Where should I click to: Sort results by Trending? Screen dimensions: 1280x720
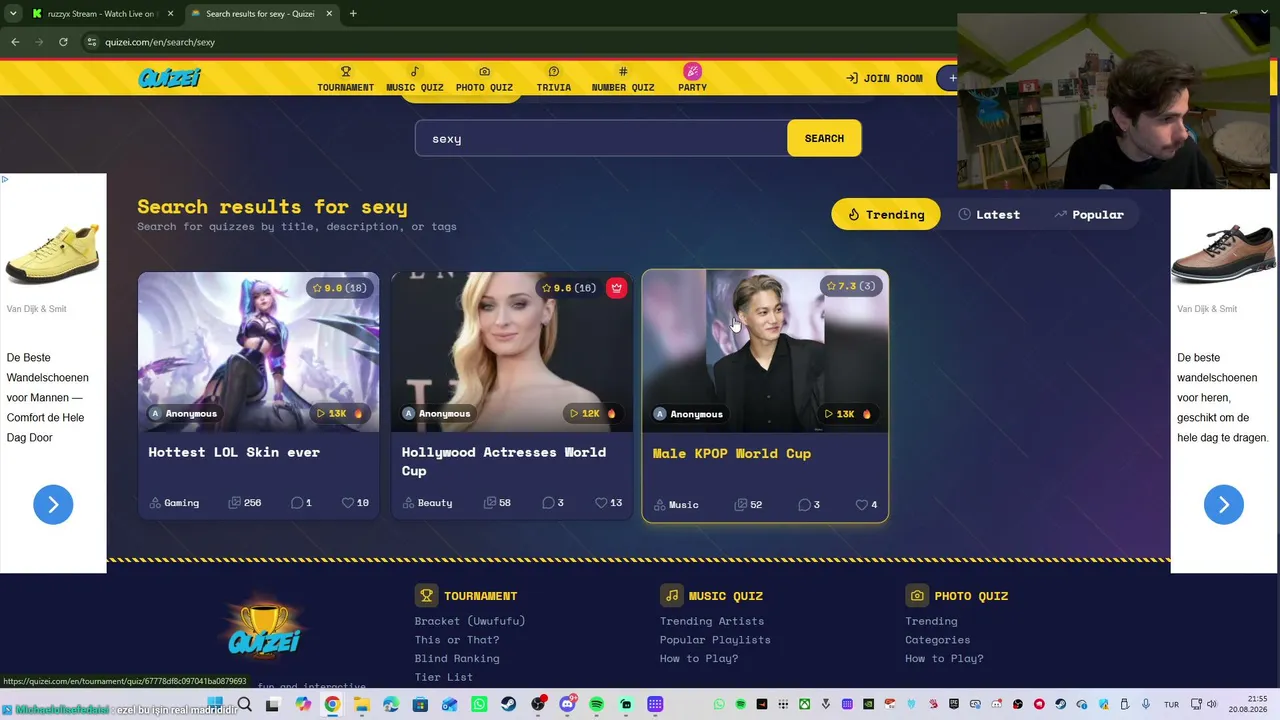tap(886, 214)
